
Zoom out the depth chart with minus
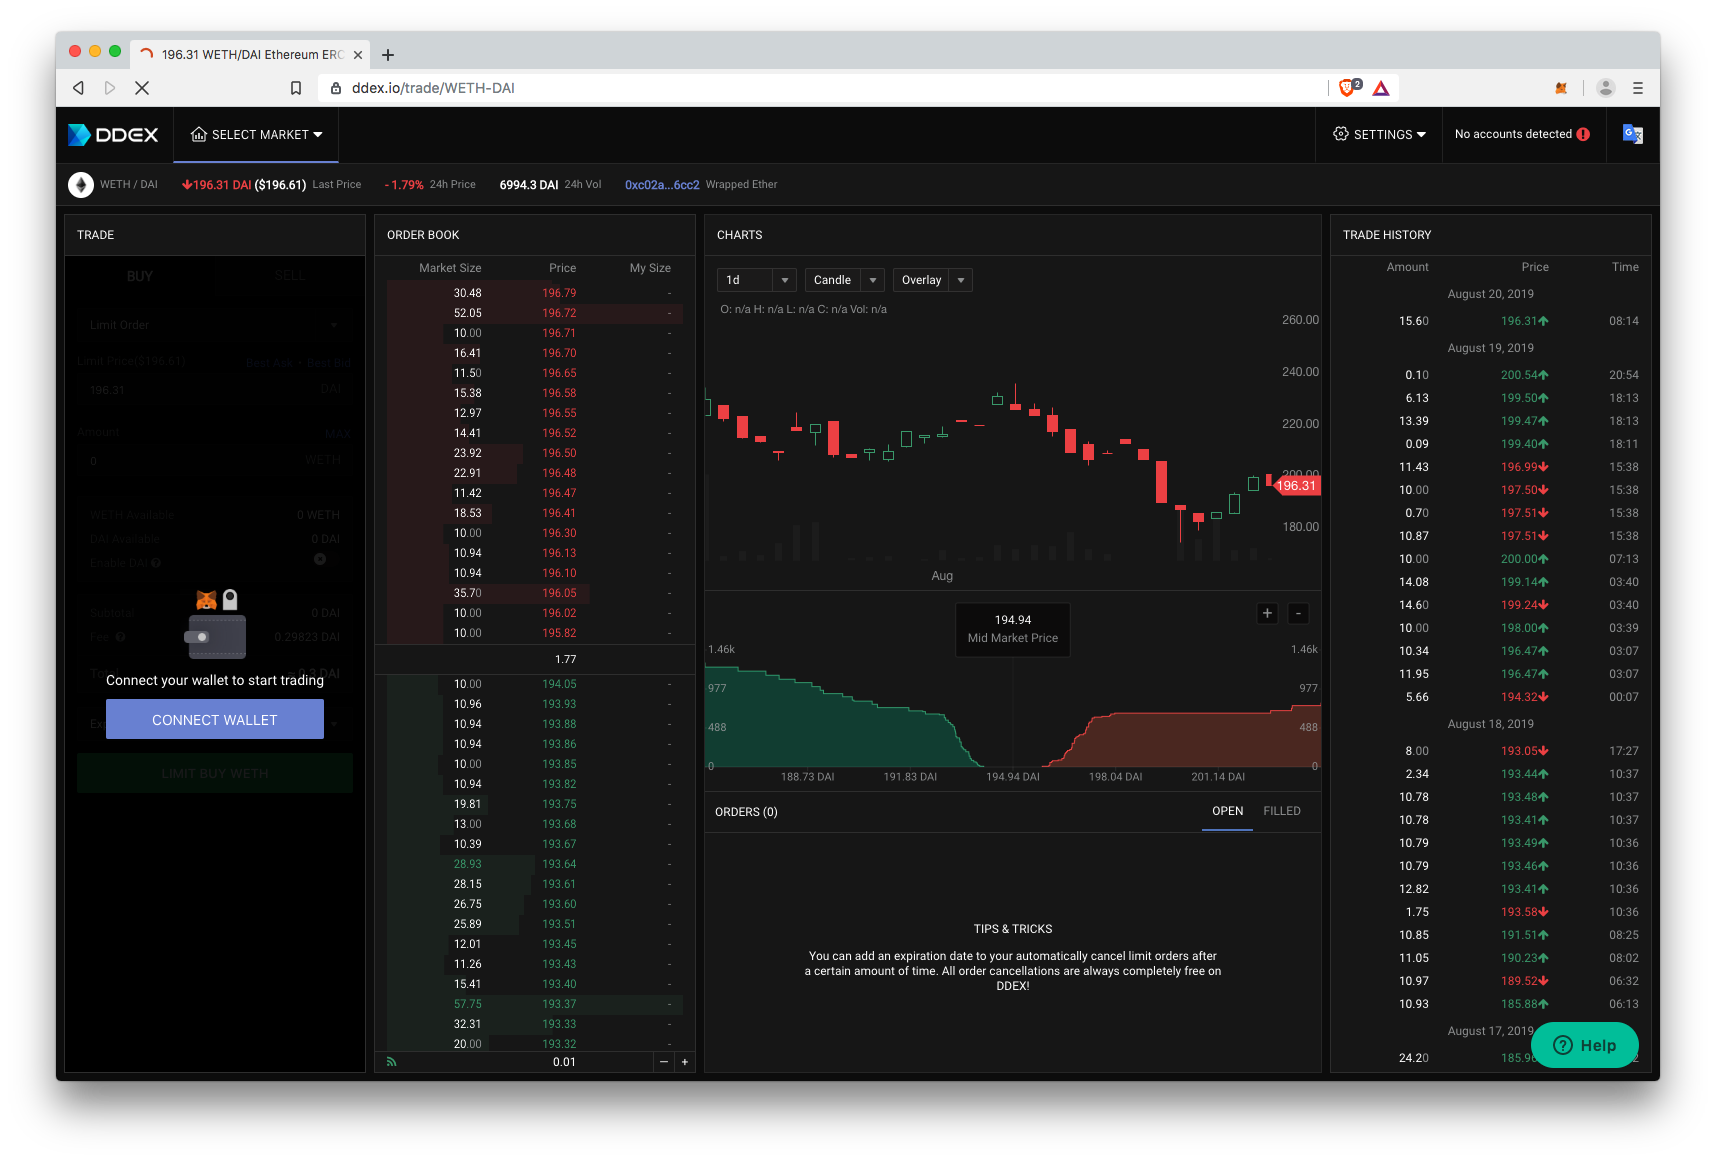[x=1298, y=614]
